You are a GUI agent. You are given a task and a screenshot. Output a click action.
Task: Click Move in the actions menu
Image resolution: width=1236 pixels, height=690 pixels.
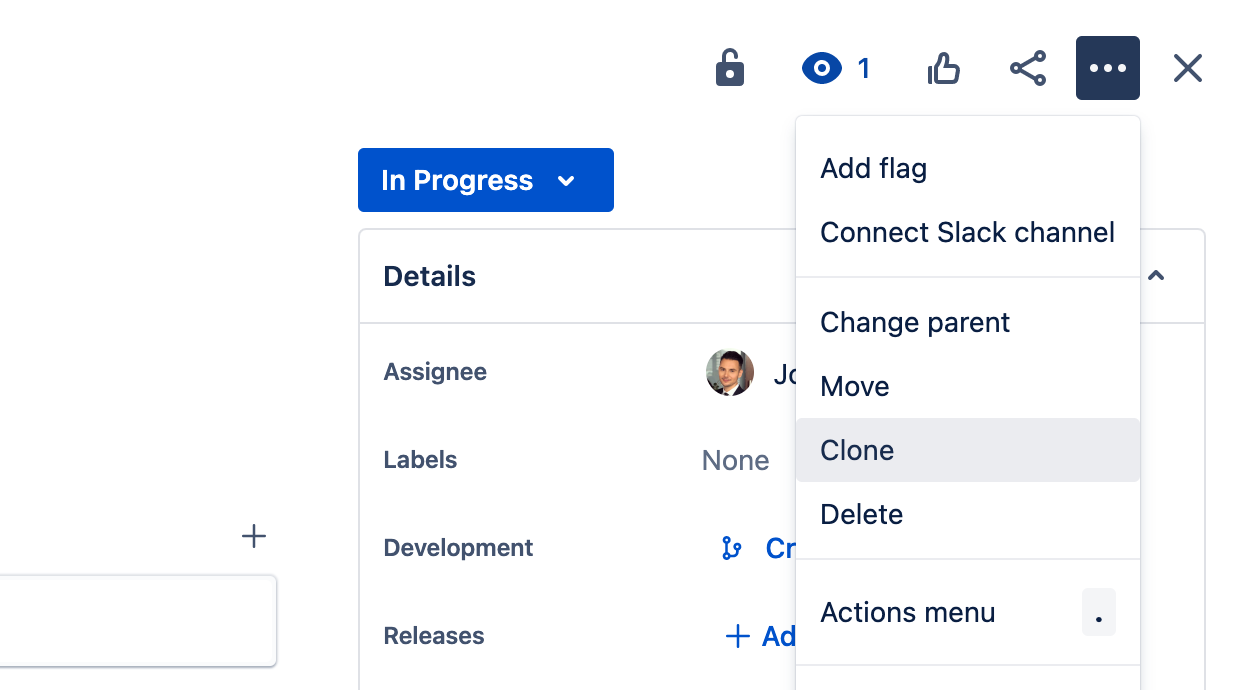click(x=854, y=386)
